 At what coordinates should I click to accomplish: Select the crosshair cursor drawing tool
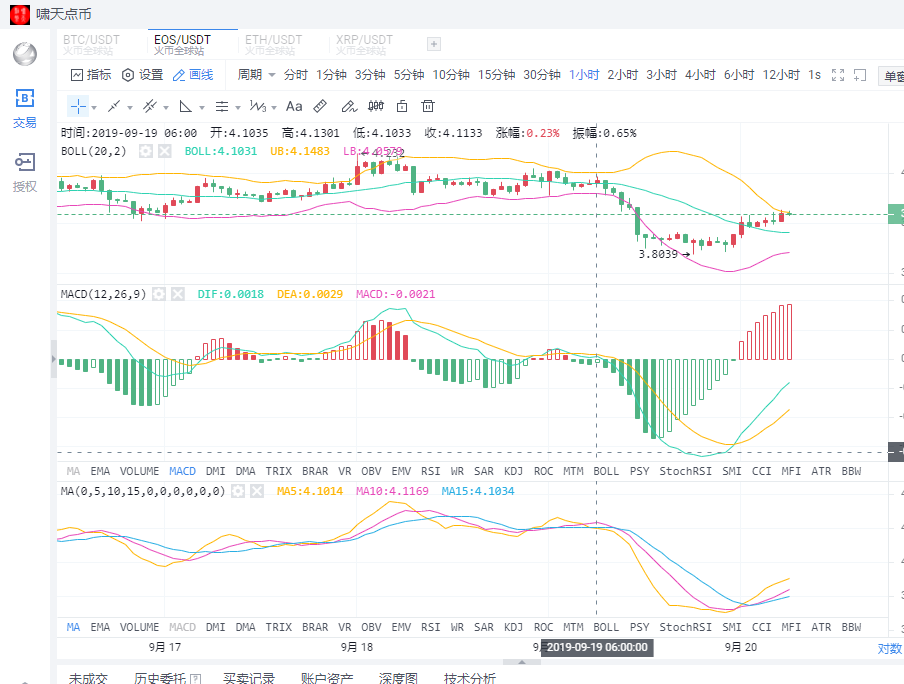click(x=78, y=107)
